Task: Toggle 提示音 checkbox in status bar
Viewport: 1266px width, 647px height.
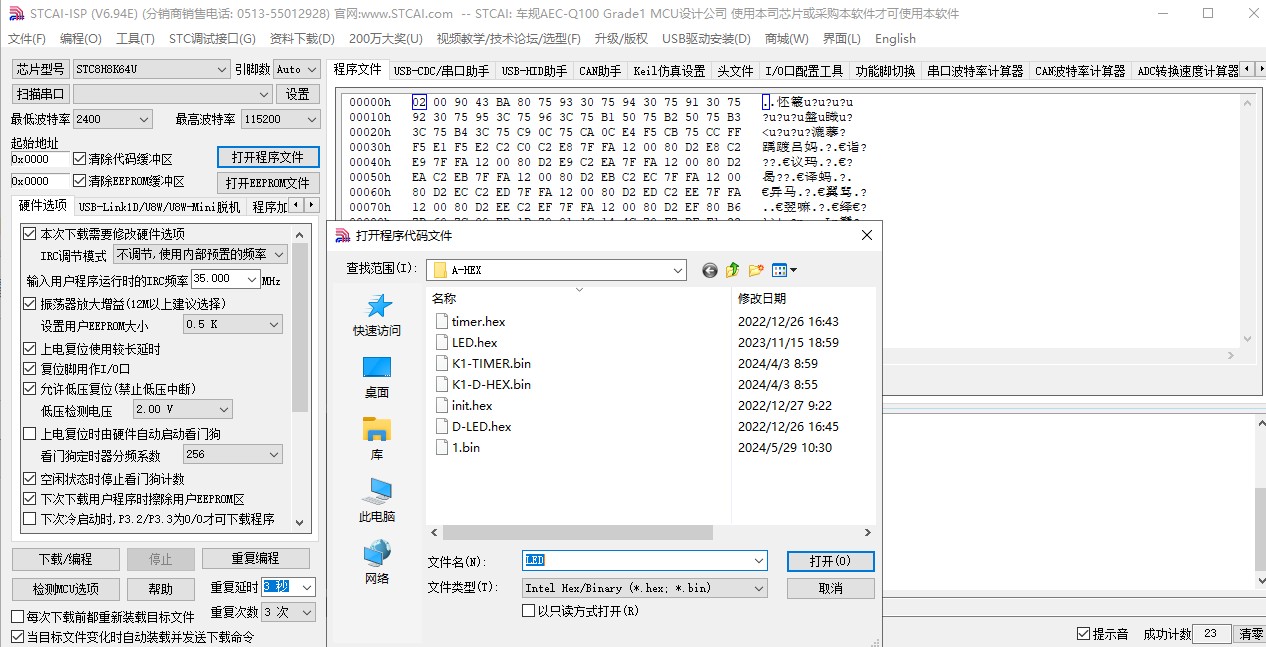Action: pyautogui.click(x=1083, y=634)
